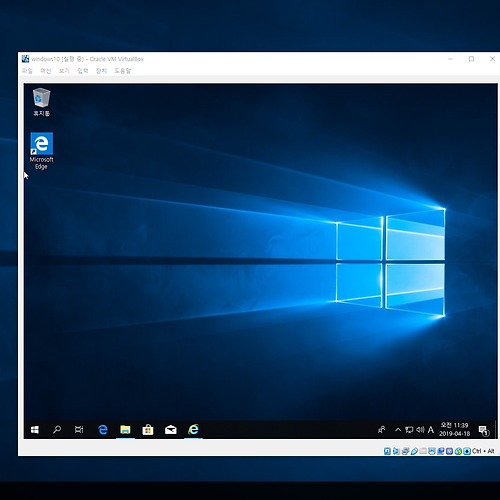This screenshot has height=500, width=500.
Task: Click the shared folders status icon
Action: pos(423,451)
